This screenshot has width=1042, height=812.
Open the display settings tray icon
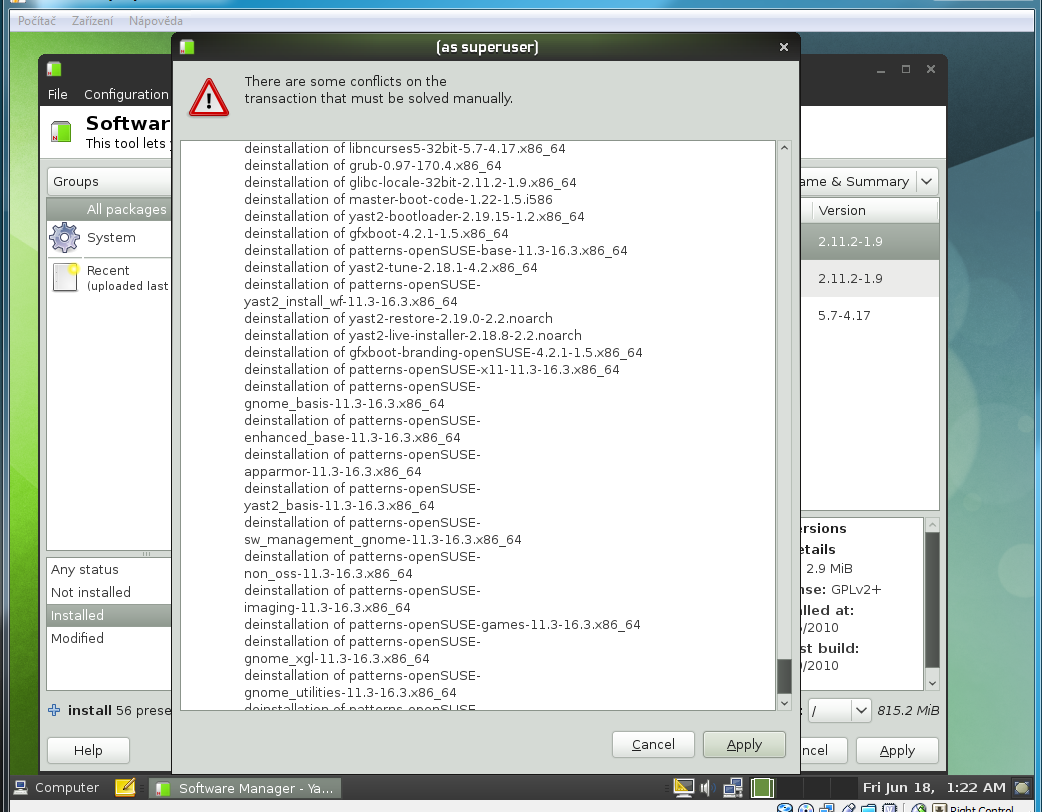[x=683, y=787]
